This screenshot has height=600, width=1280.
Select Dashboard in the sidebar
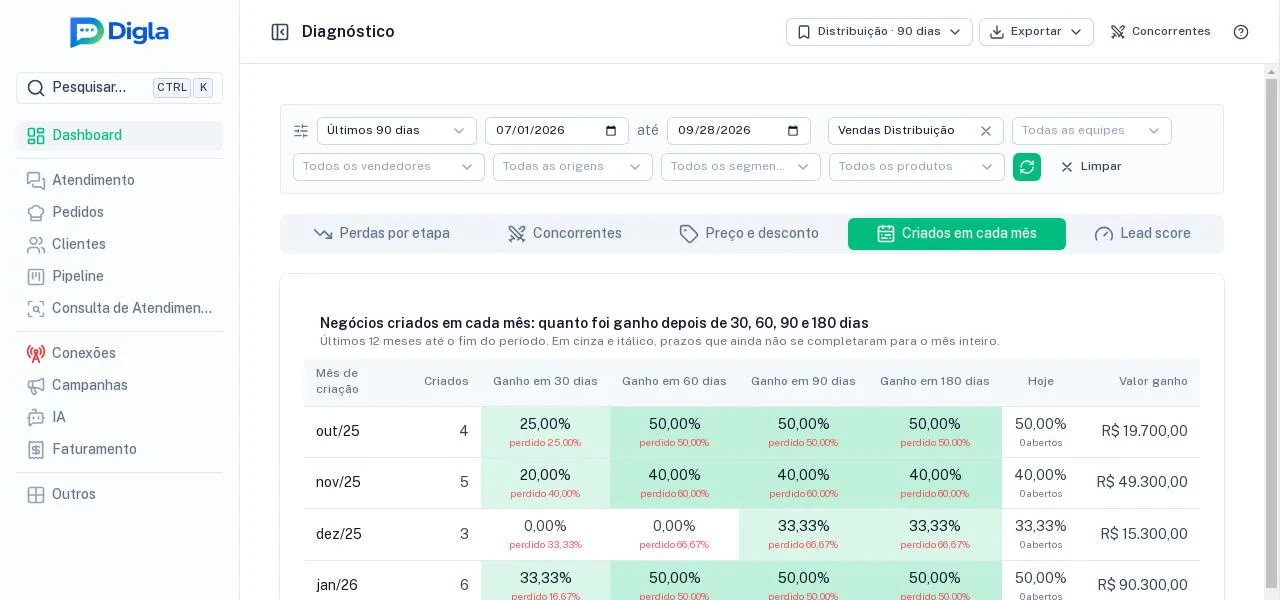119,136
